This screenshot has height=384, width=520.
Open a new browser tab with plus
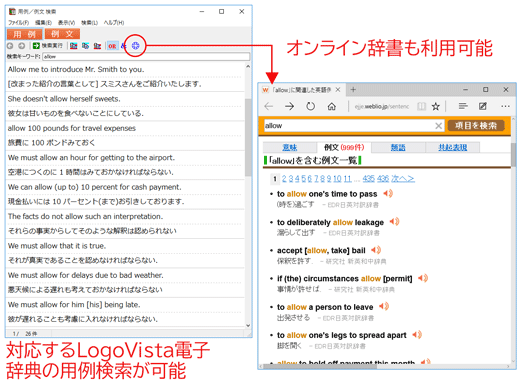coord(353,89)
